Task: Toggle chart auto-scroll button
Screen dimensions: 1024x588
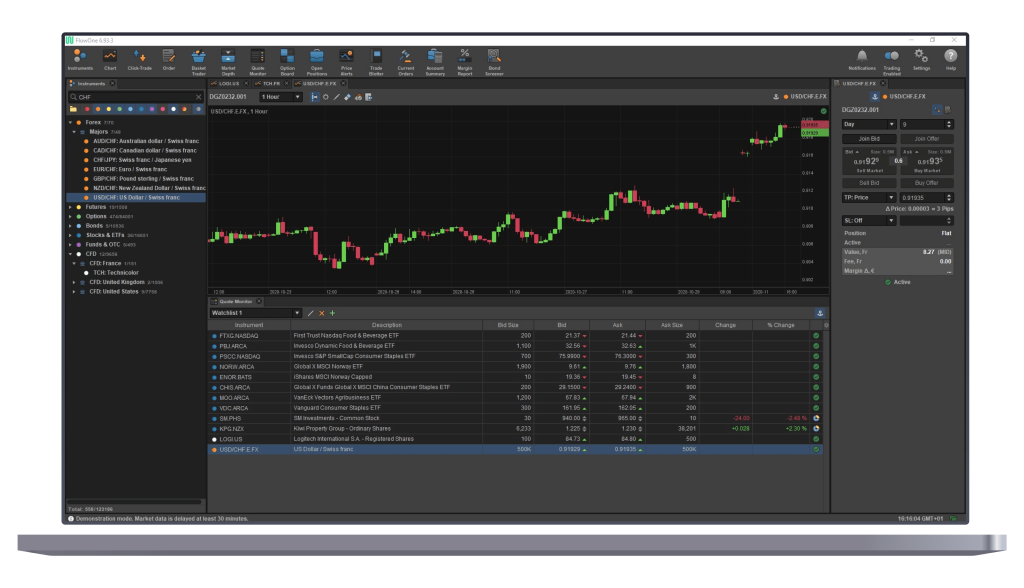Action: tap(315, 97)
